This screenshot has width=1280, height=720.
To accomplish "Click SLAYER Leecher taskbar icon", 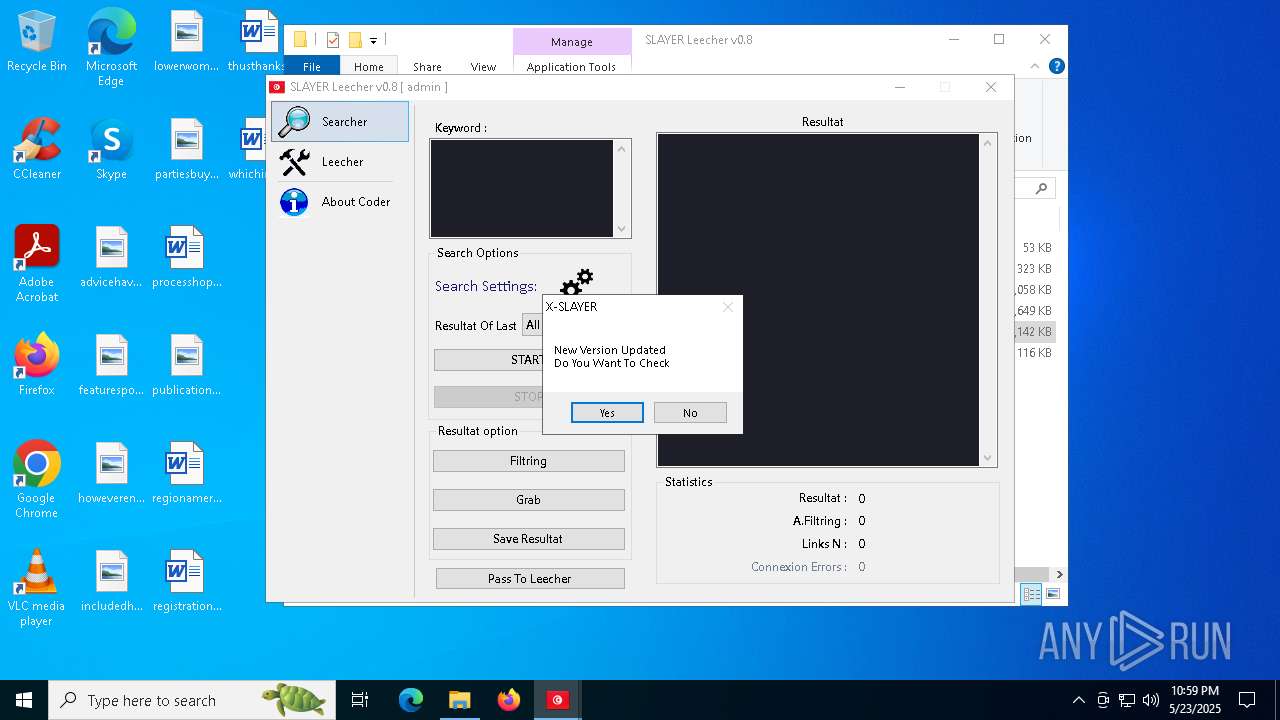I will [x=558, y=700].
